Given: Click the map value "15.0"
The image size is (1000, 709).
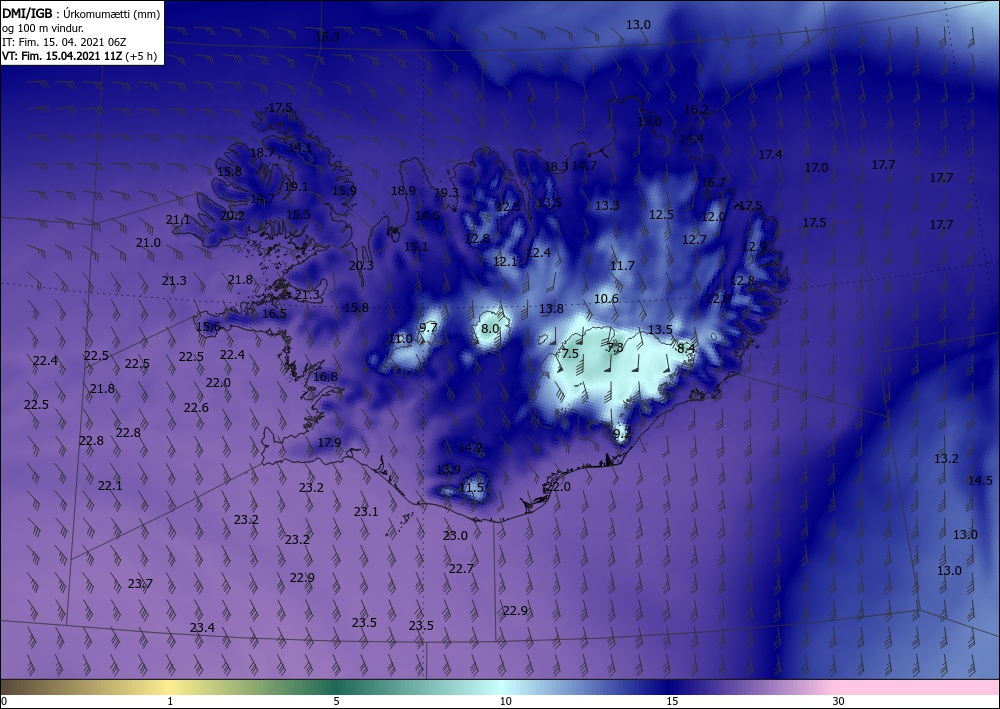Looking at the screenshot, I should coord(649,122).
